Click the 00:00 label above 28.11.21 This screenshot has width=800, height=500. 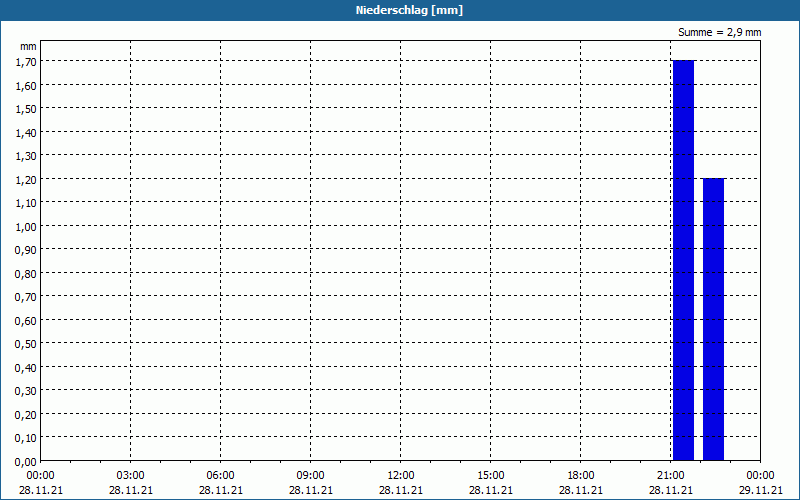40,476
